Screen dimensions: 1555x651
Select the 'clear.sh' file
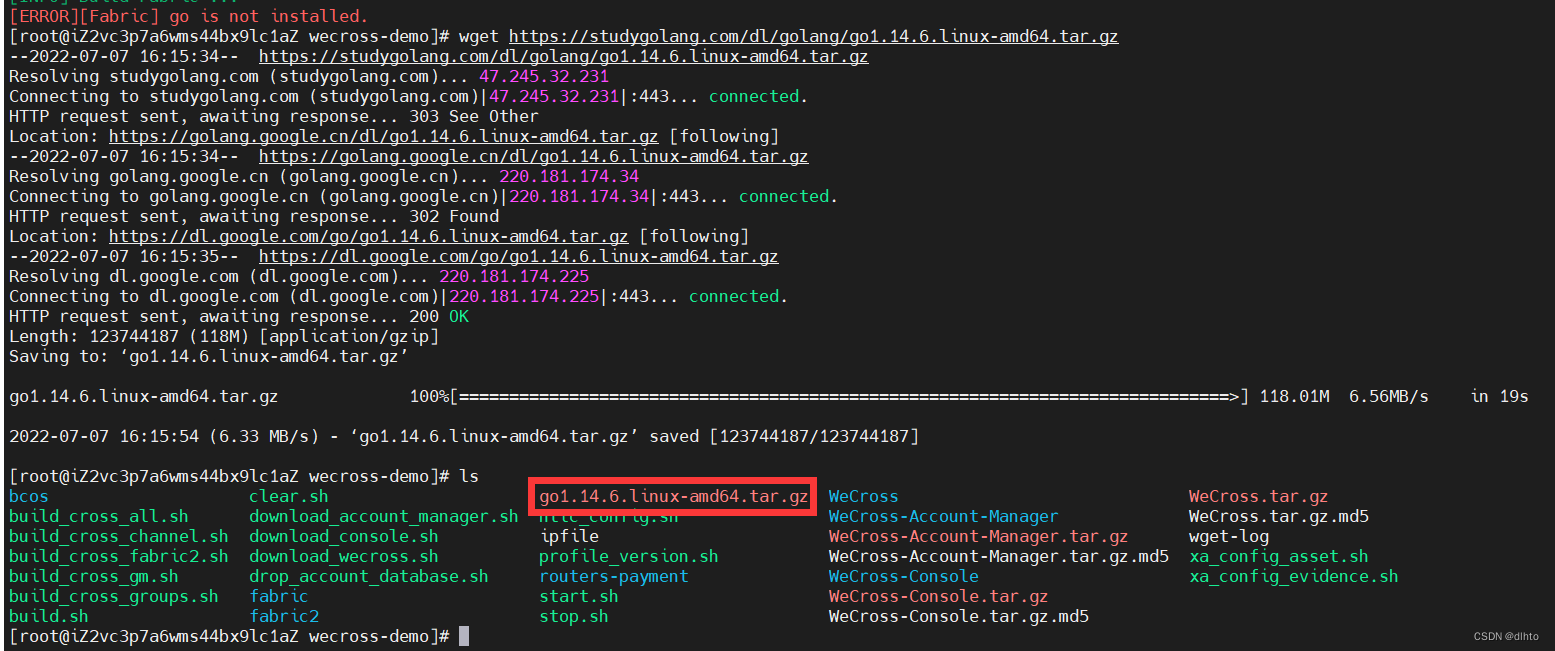pos(289,497)
